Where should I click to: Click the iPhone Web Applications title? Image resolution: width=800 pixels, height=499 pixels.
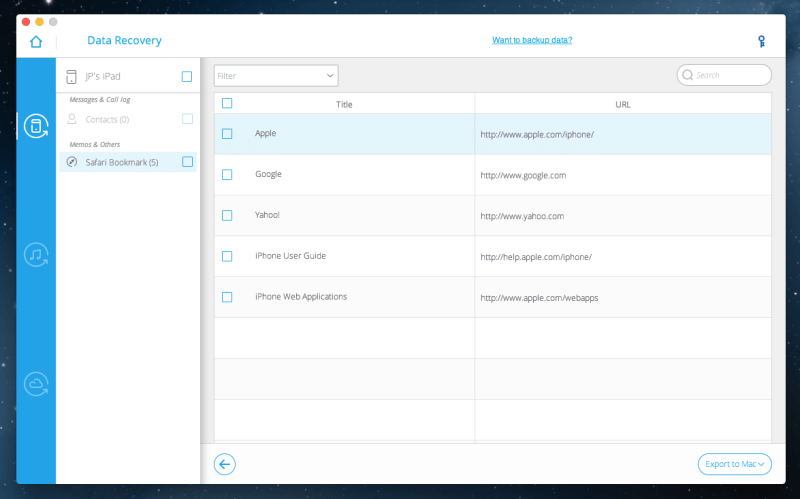301,296
